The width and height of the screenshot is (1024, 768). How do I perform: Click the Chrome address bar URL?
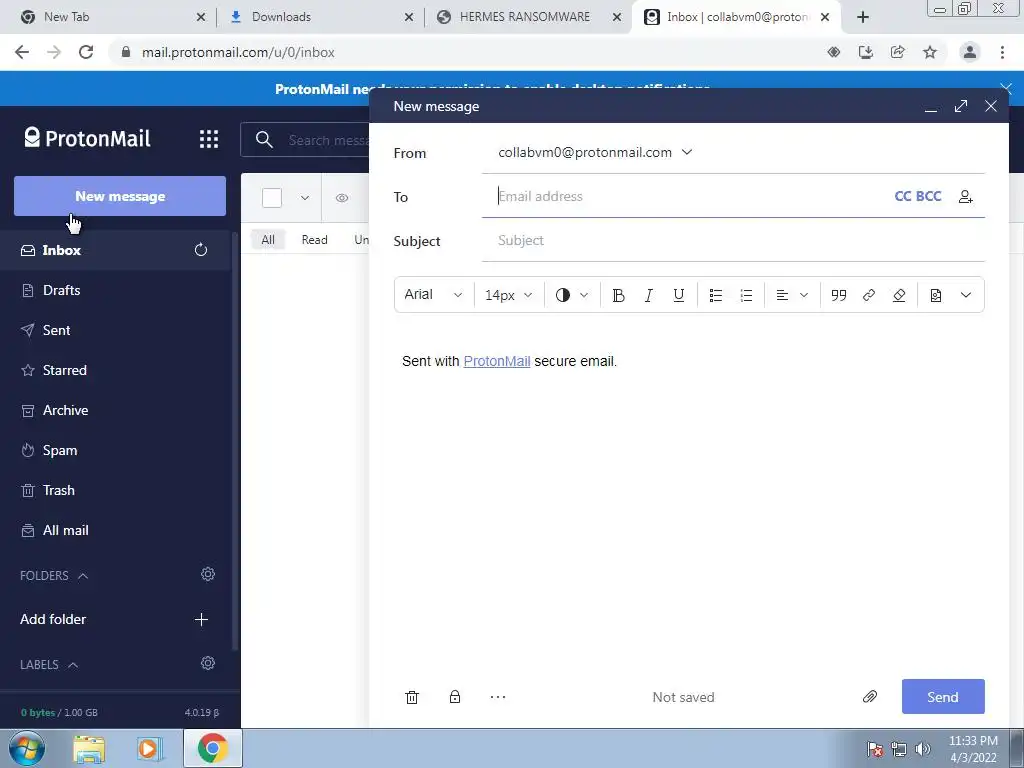tap(238, 52)
